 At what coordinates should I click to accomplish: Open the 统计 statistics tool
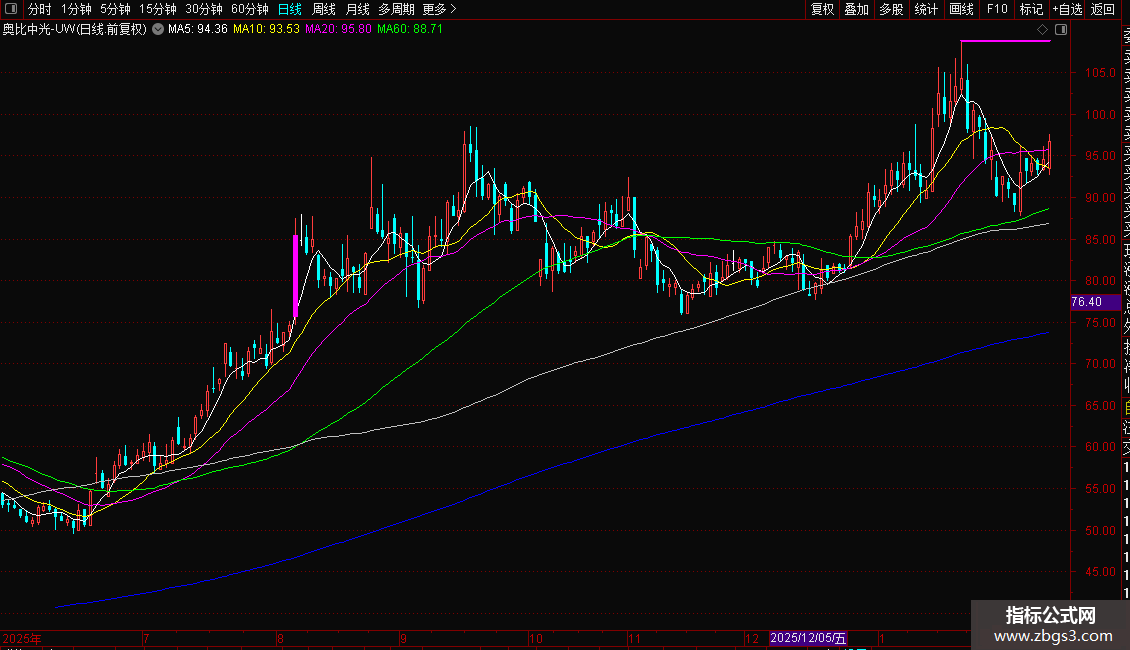(x=926, y=10)
